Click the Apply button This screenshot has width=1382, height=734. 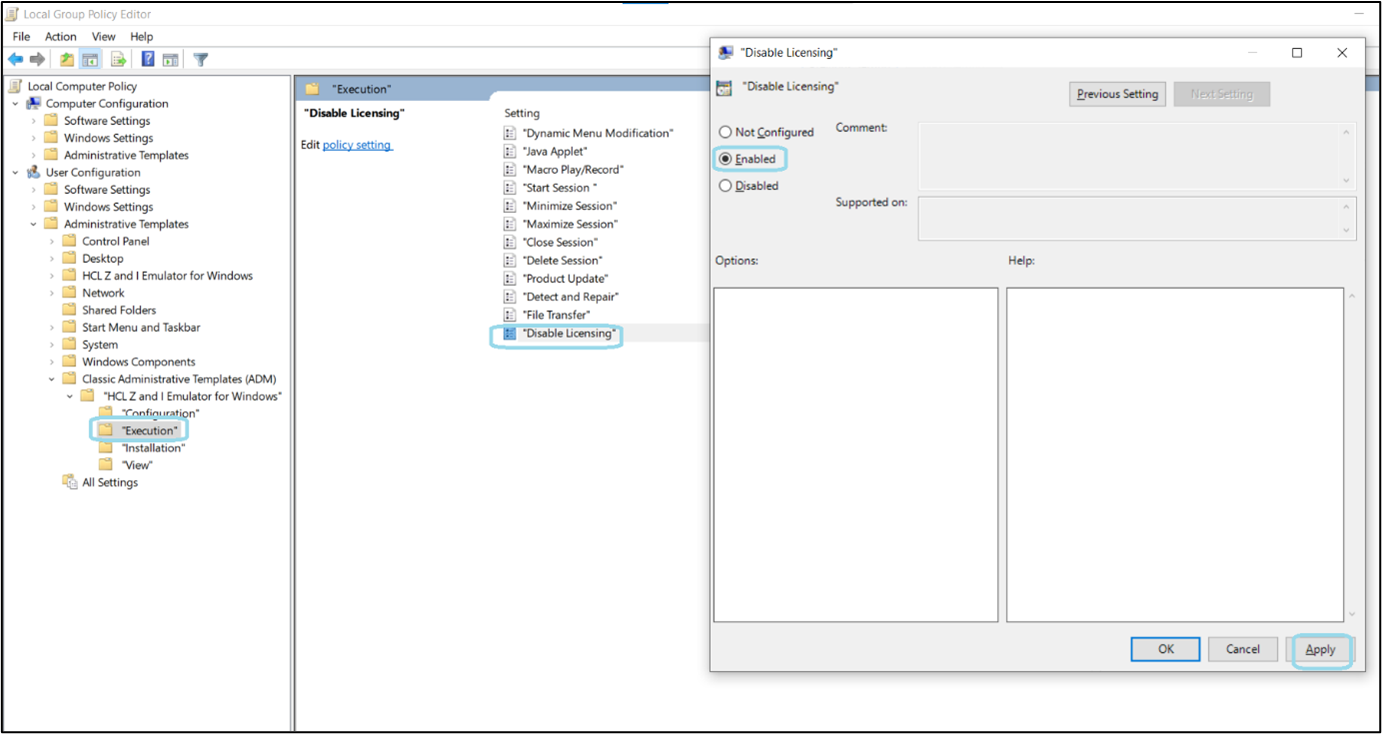[1320, 650]
